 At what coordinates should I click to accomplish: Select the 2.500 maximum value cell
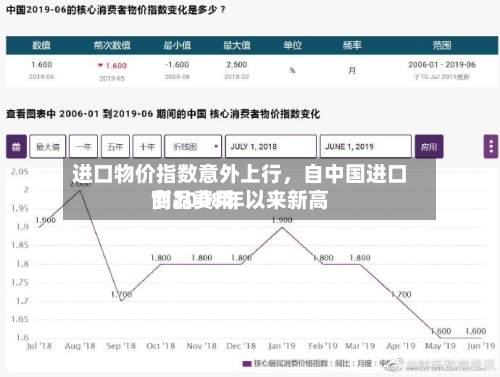[x=237, y=65]
